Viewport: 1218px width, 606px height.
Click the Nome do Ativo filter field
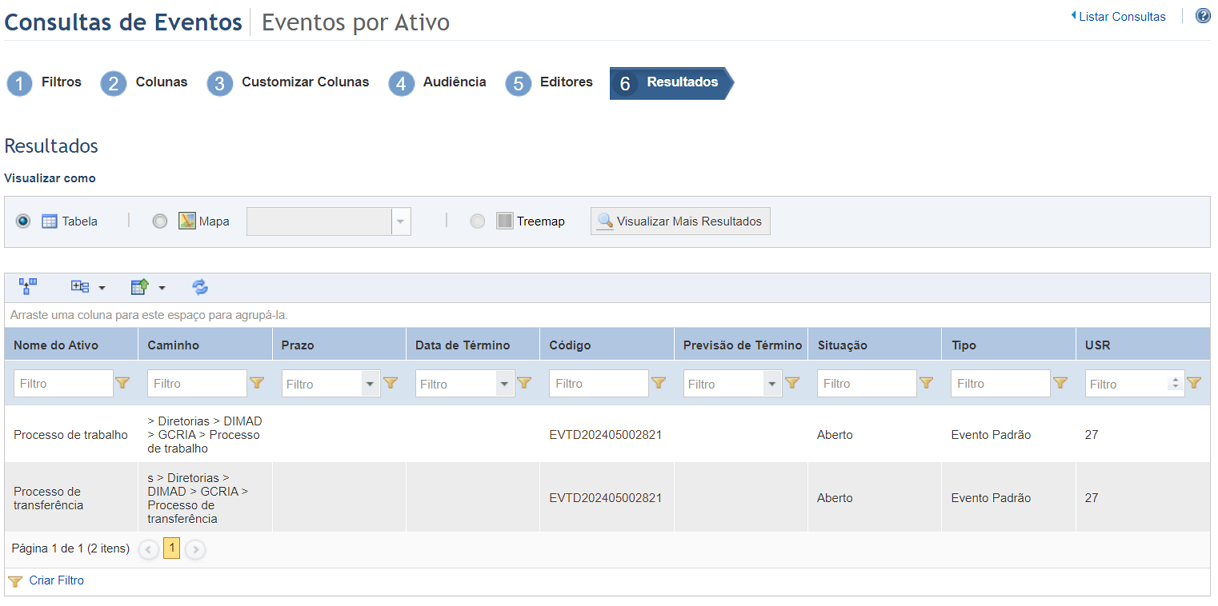coord(63,383)
